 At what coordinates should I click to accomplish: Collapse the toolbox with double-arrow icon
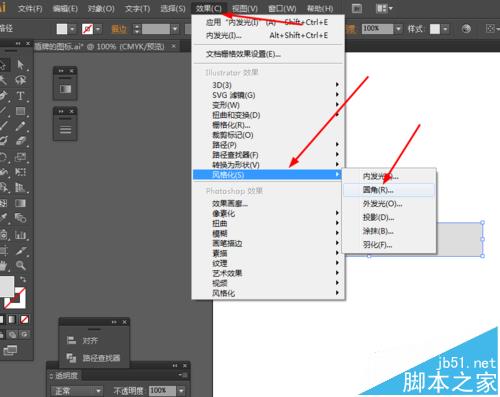[18, 43]
